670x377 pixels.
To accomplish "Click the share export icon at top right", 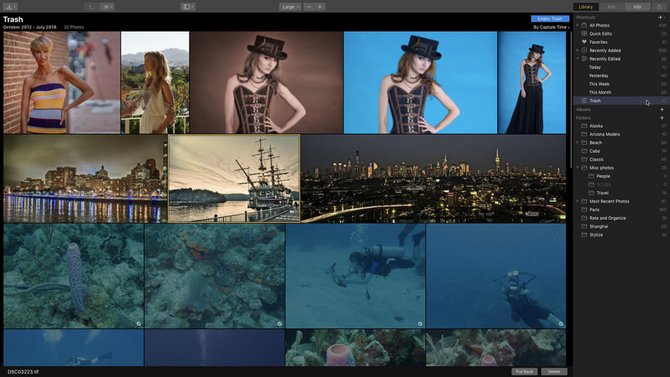I will (x=659, y=7).
